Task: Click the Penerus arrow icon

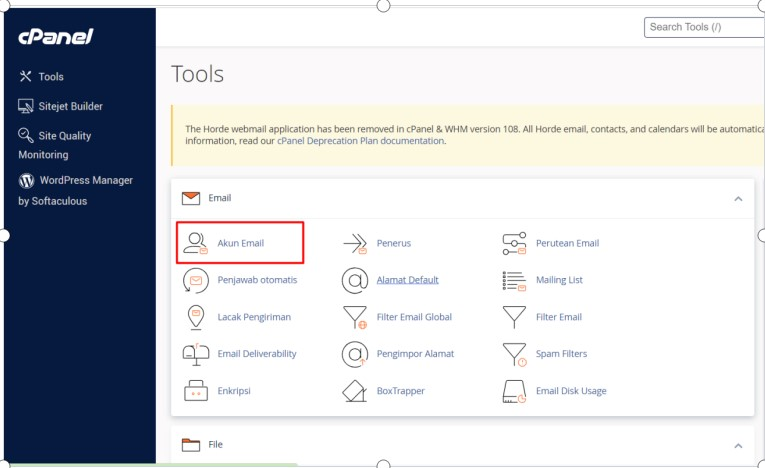Action: tap(355, 243)
